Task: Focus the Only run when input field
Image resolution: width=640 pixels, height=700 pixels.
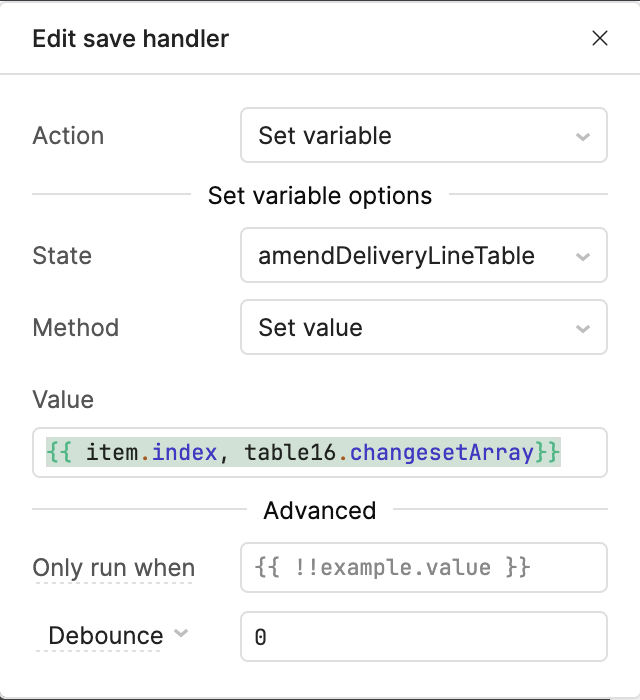Action: (423, 568)
